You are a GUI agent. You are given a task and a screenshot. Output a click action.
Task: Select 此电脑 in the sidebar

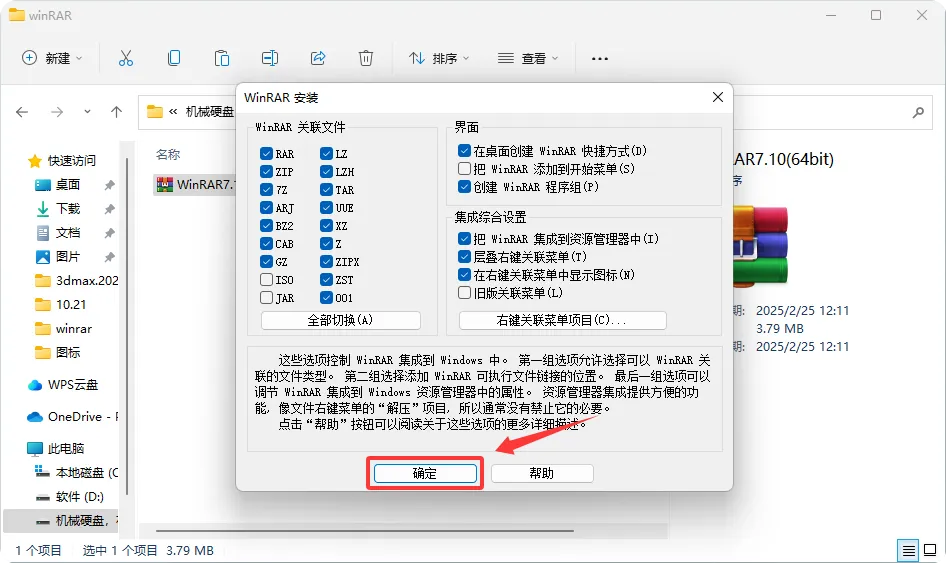[56, 449]
